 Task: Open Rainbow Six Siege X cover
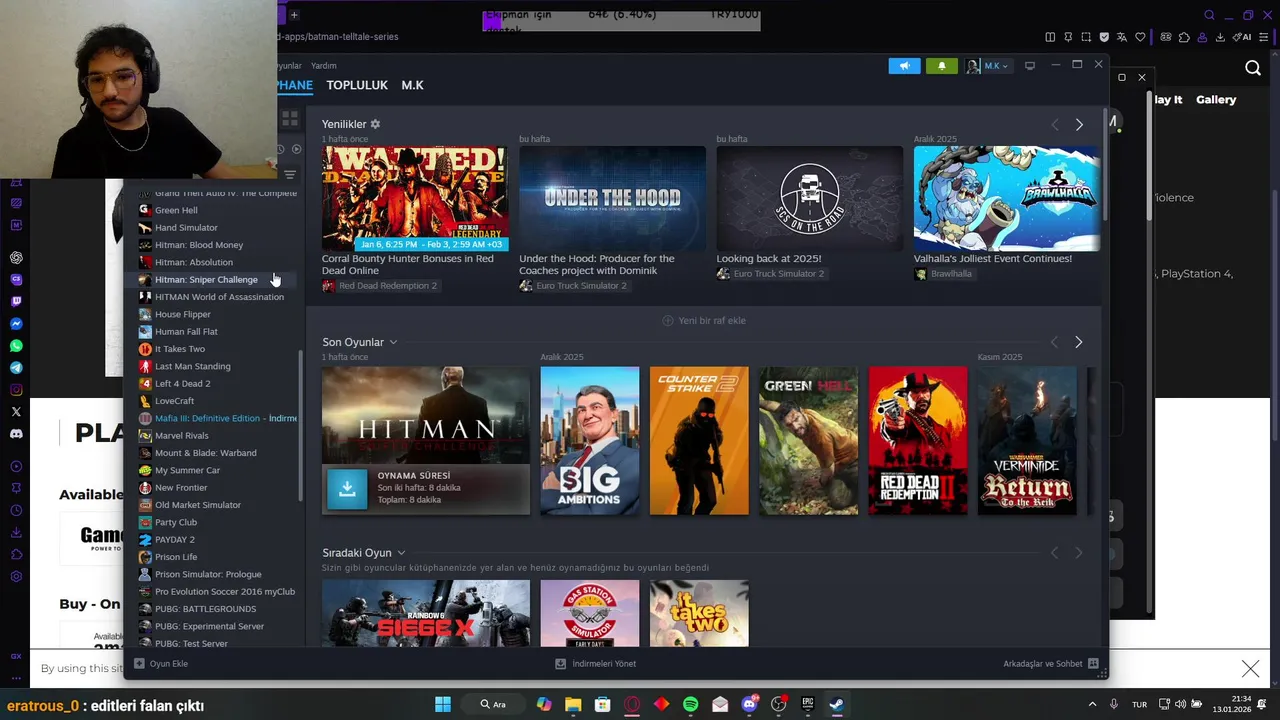click(426, 613)
